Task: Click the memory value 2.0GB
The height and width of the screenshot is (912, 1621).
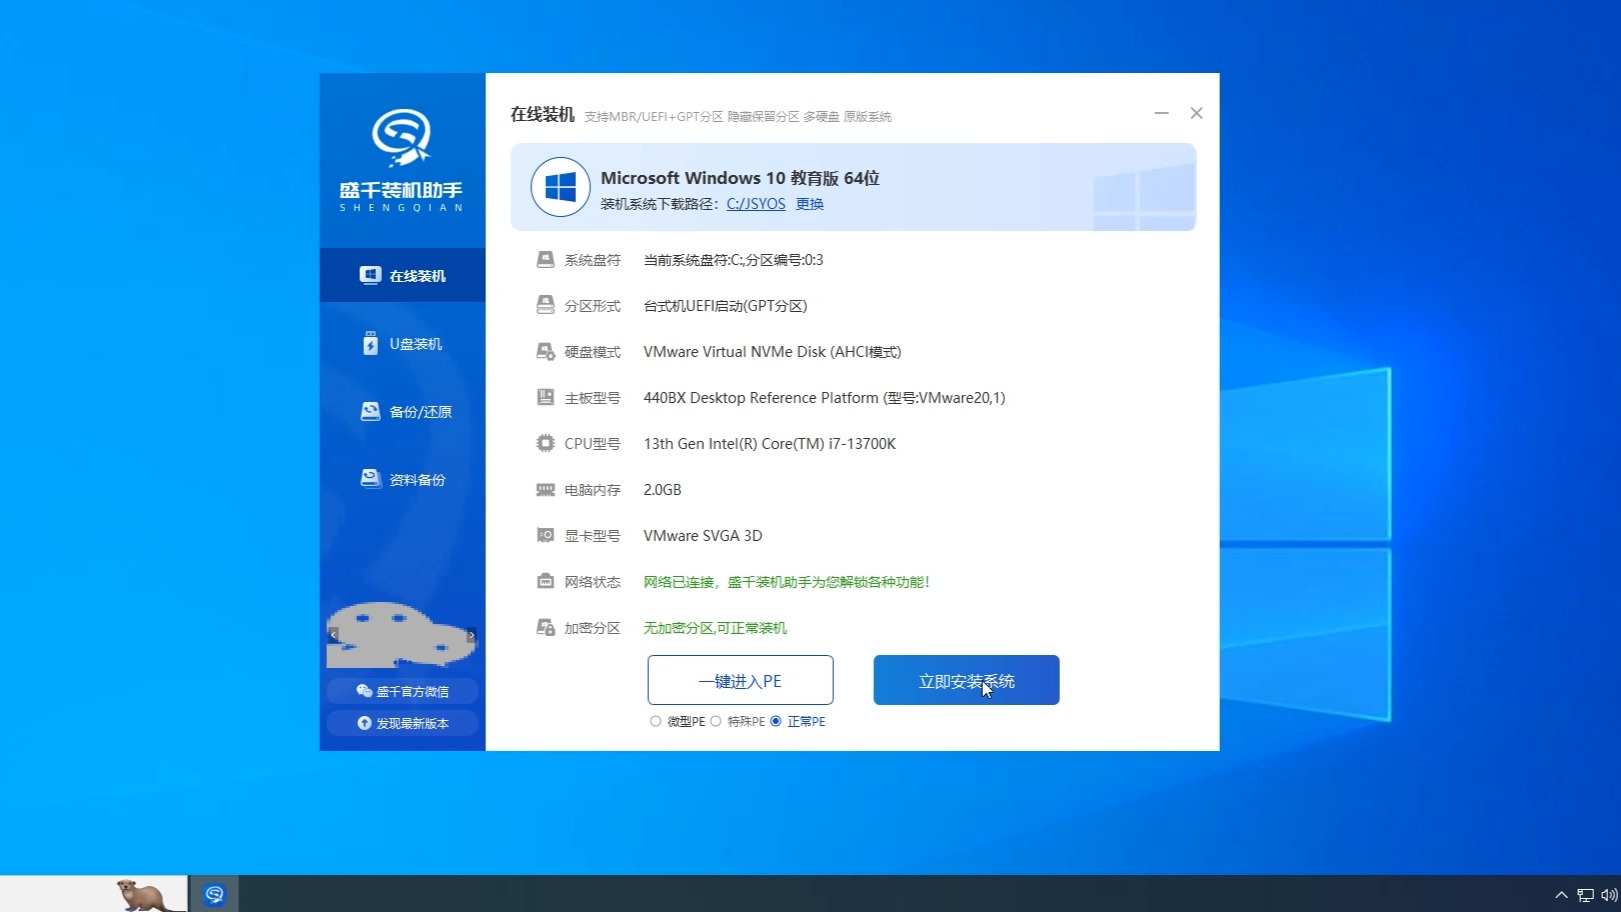Action: click(662, 490)
